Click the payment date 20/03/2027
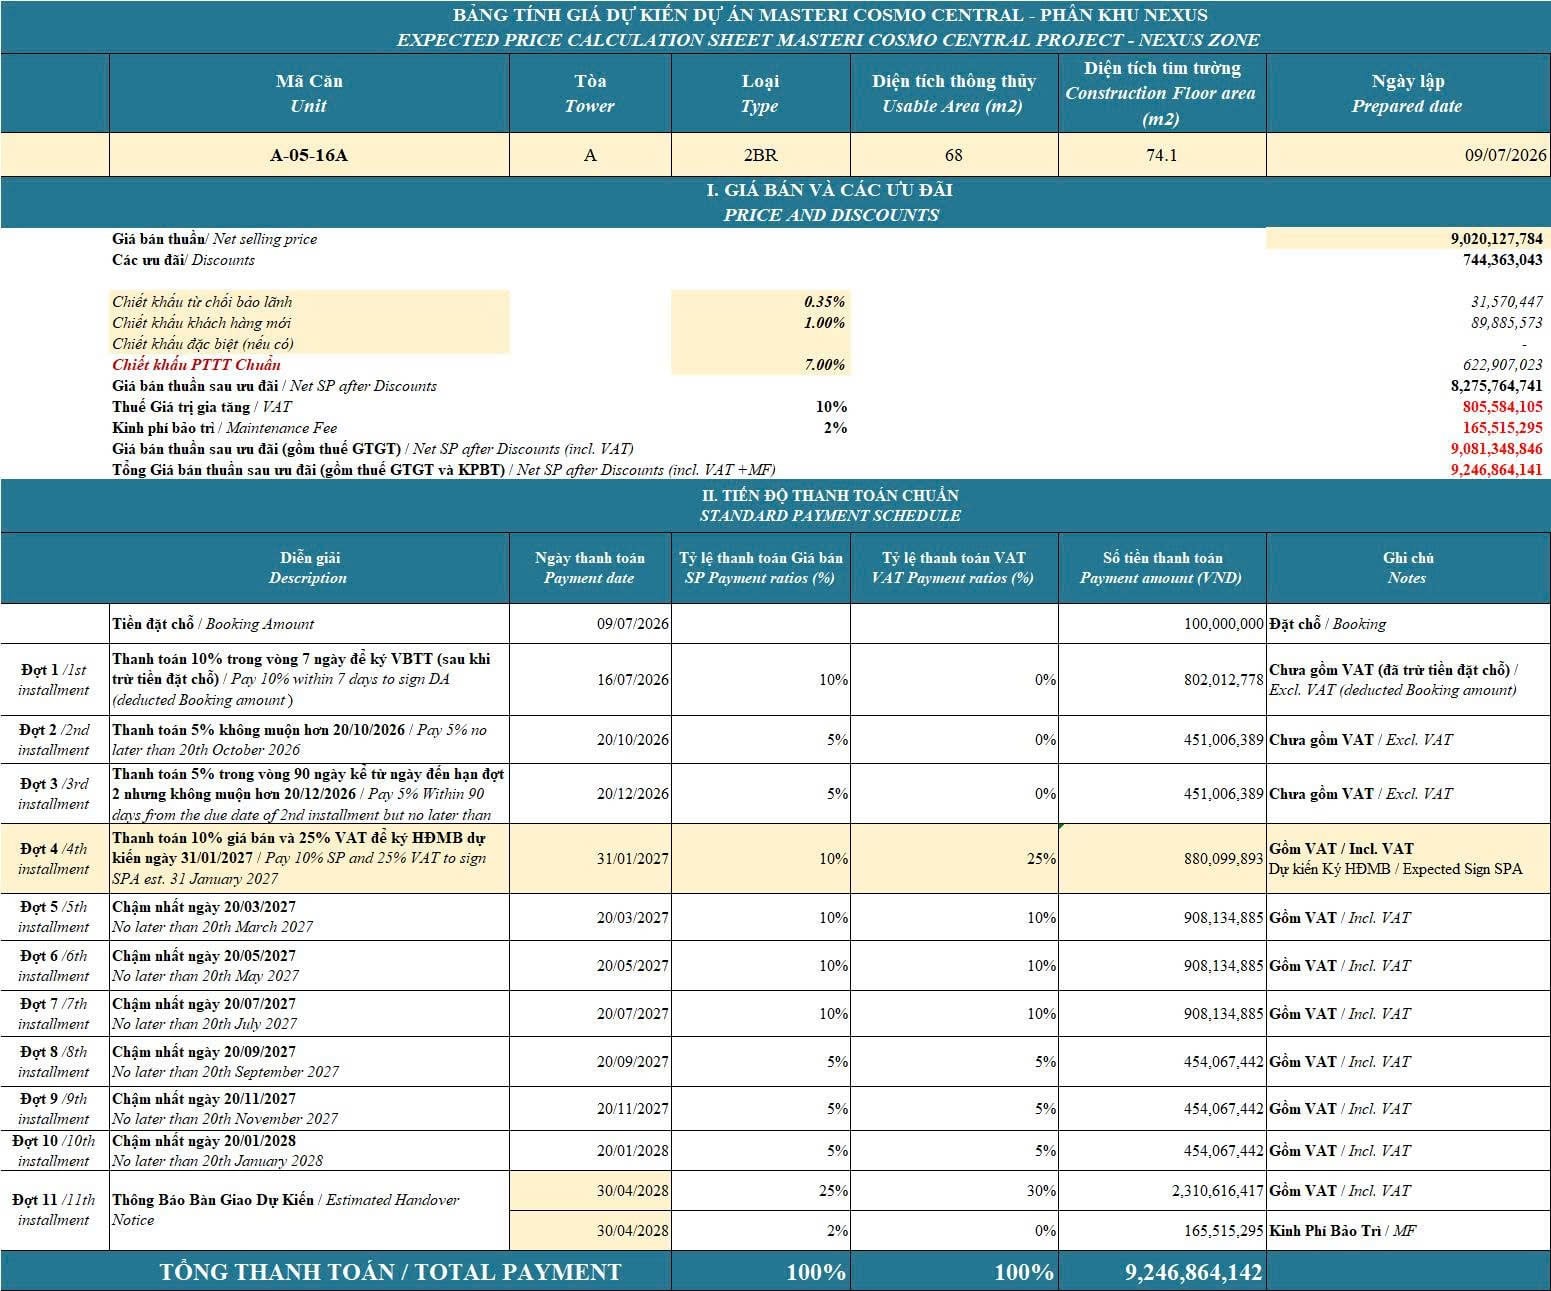This screenshot has width=1551, height=1291. (633, 918)
